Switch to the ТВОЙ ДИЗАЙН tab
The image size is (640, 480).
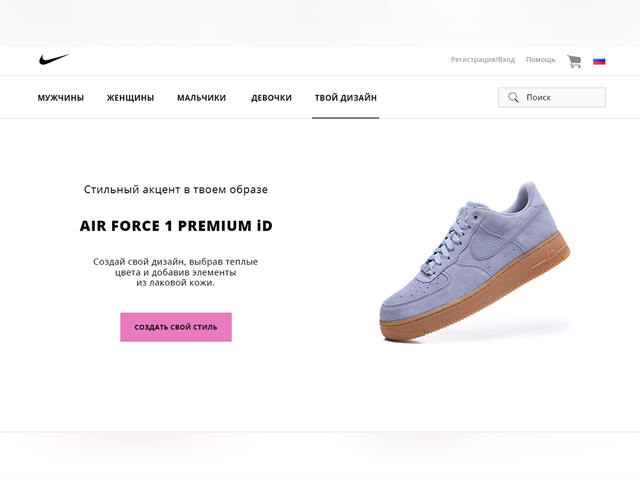coord(346,98)
